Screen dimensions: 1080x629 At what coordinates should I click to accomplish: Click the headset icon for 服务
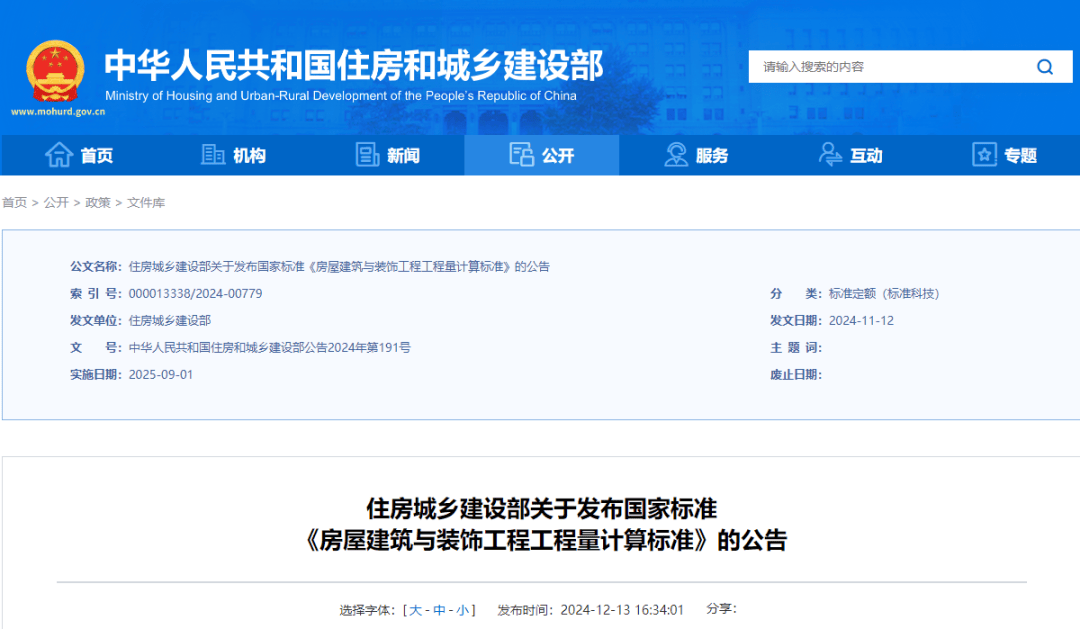point(676,155)
